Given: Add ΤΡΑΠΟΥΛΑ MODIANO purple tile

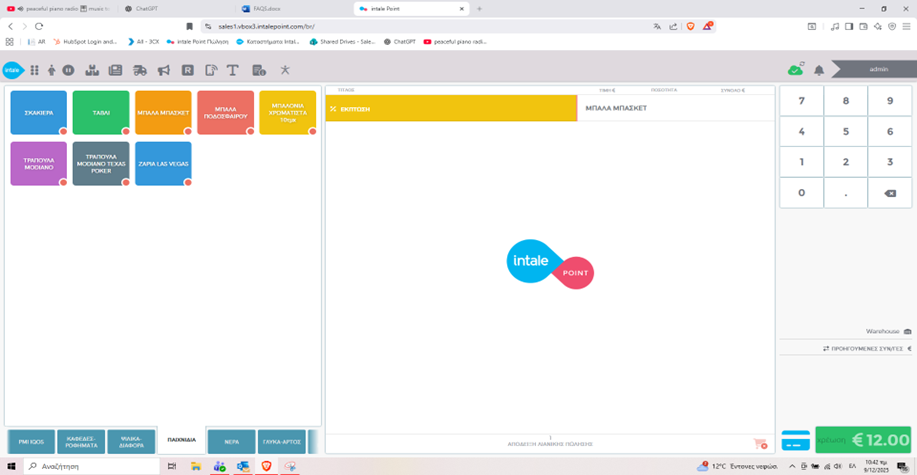Looking at the screenshot, I should click(x=39, y=164).
